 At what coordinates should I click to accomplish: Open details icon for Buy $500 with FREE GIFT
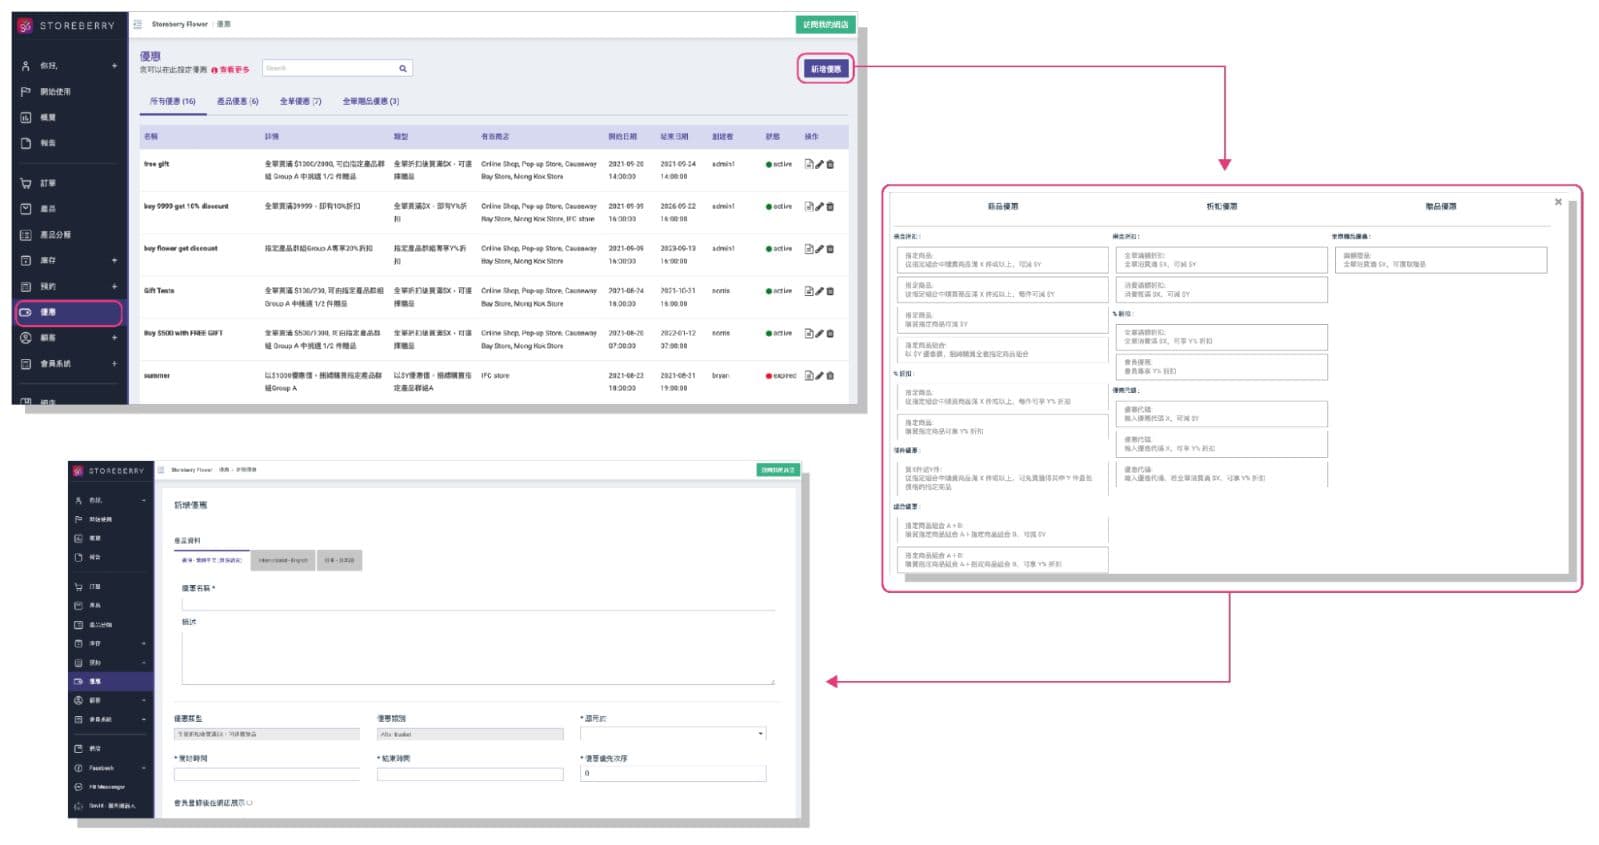tap(808, 333)
